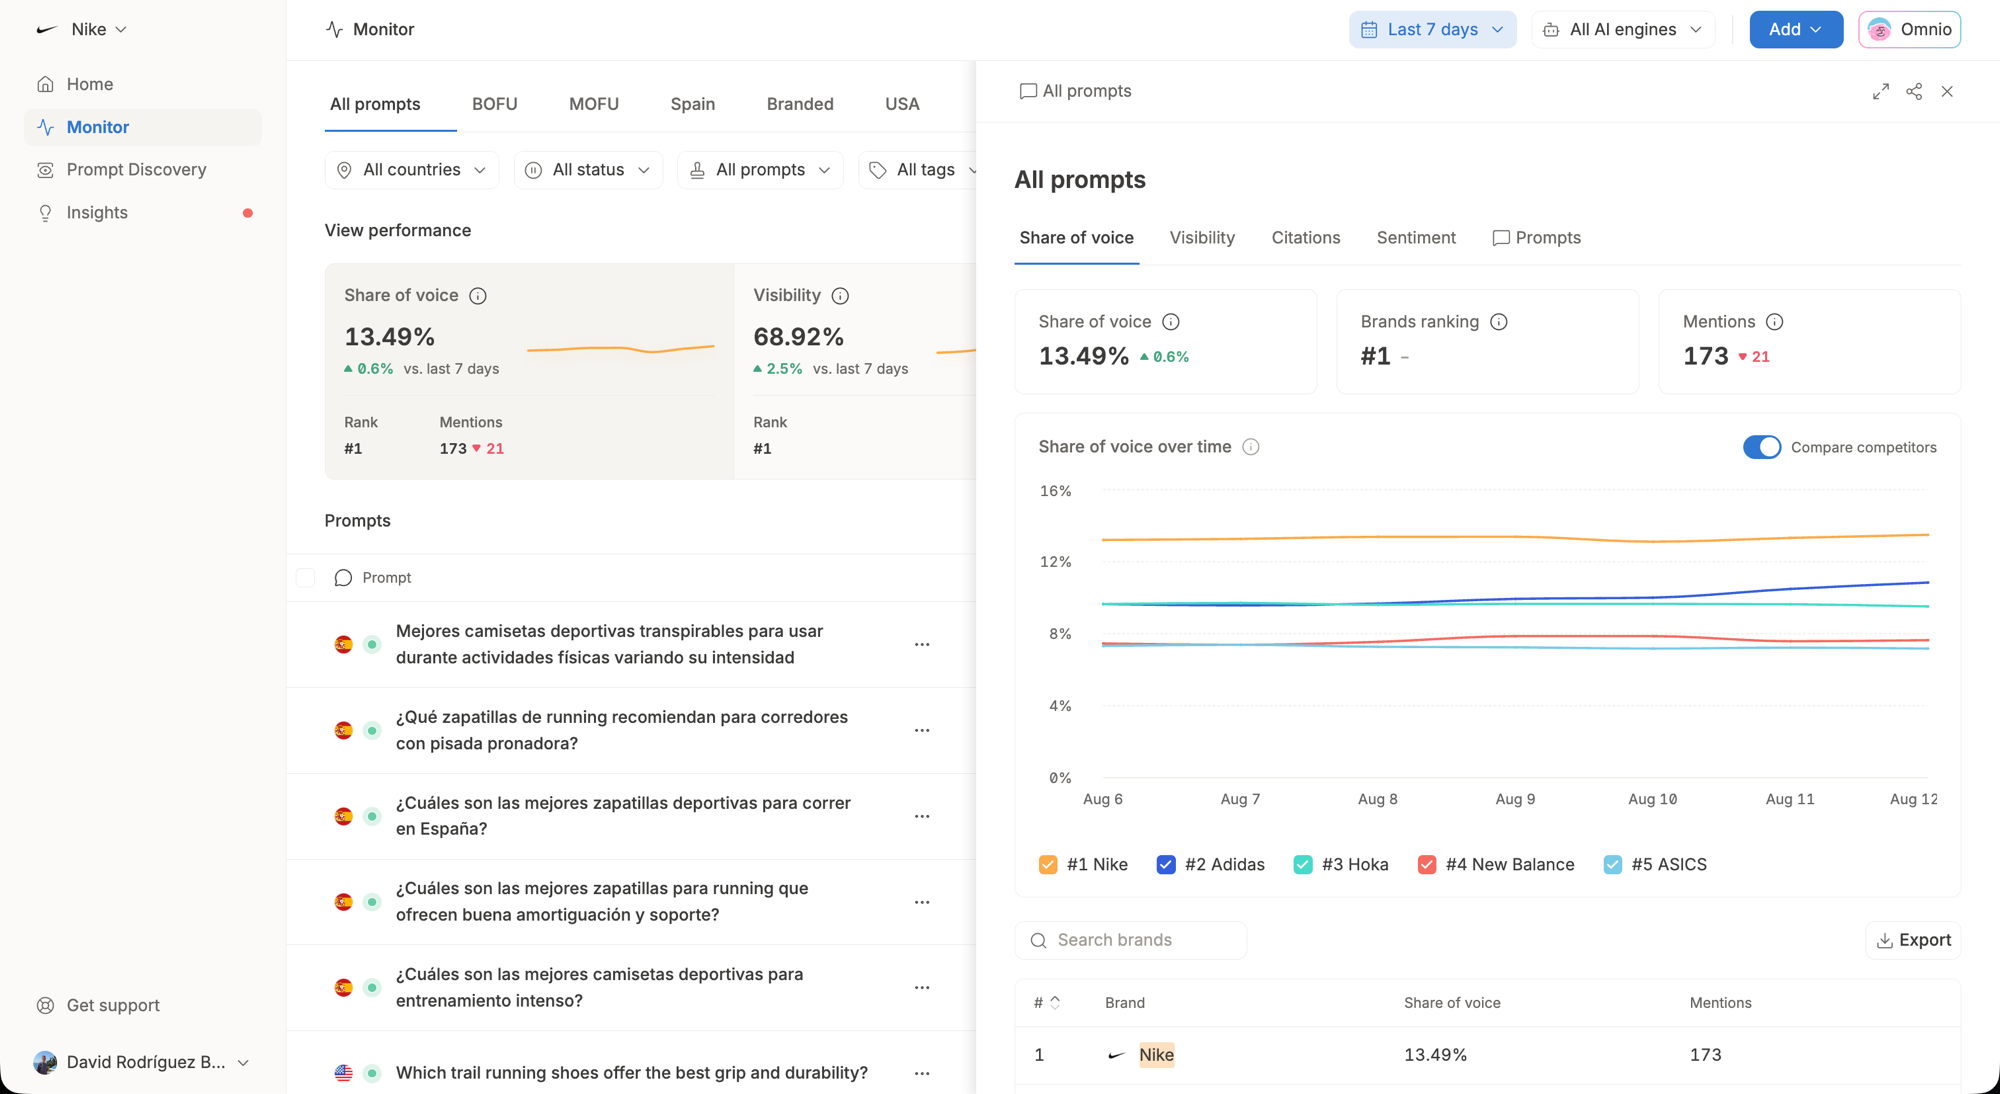
Task: Go to Monitor in the sidebar
Action: [x=142, y=127]
